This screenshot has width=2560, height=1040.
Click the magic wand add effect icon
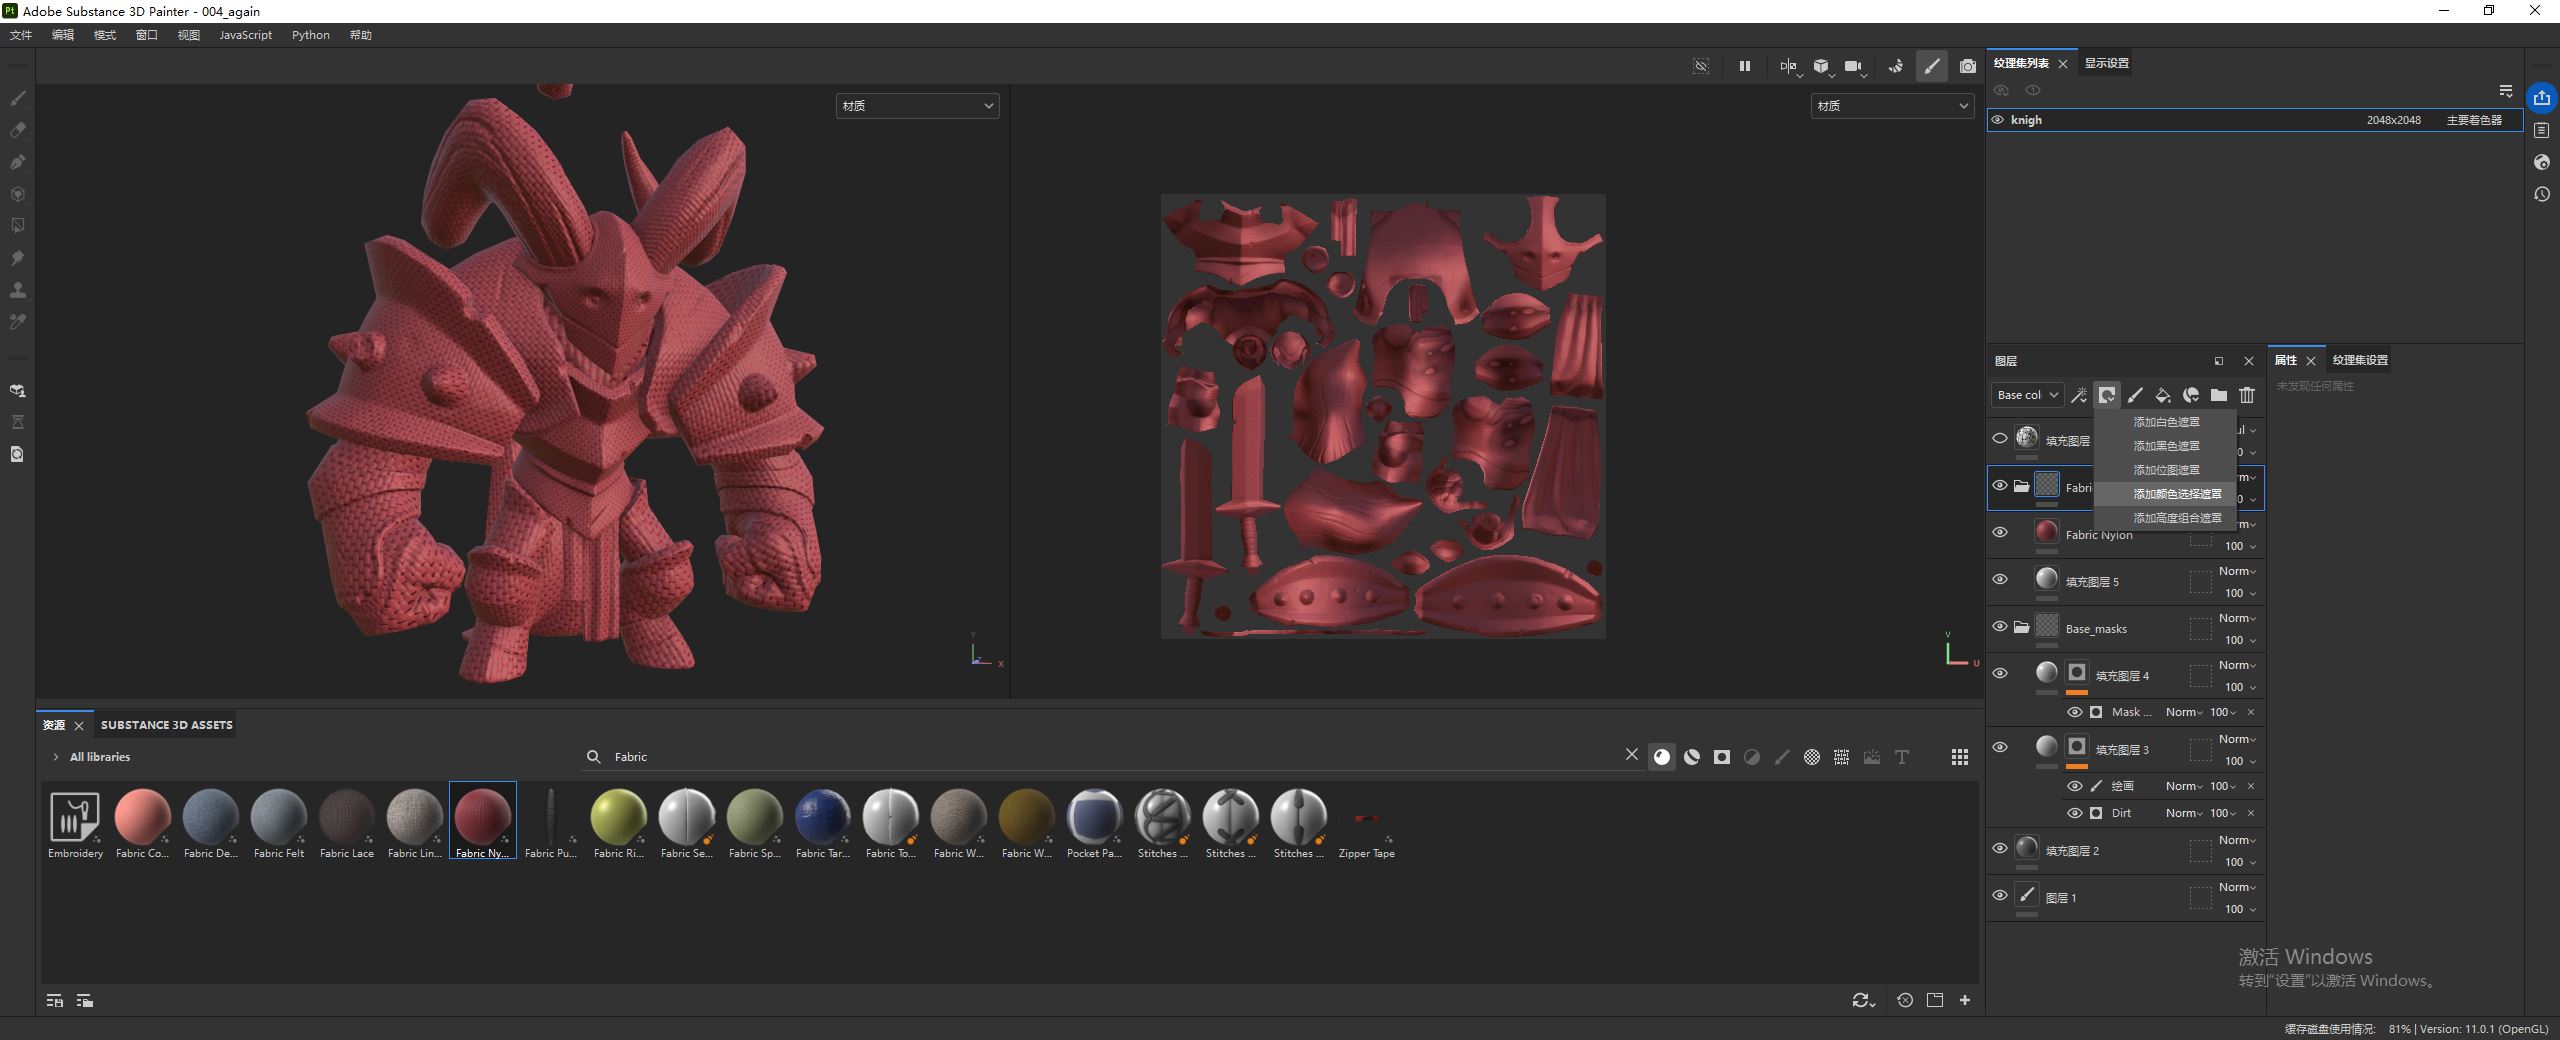[2079, 395]
